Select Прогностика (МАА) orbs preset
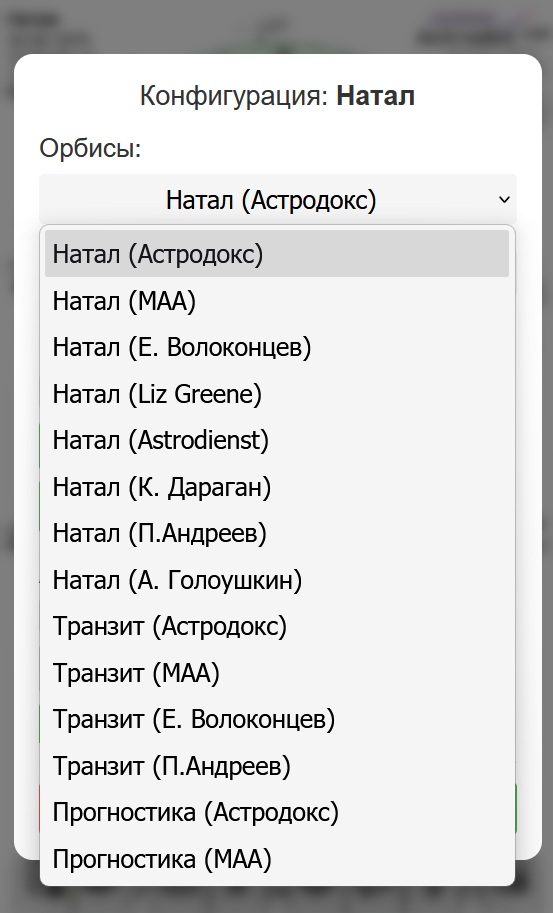 click(x=277, y=859)
